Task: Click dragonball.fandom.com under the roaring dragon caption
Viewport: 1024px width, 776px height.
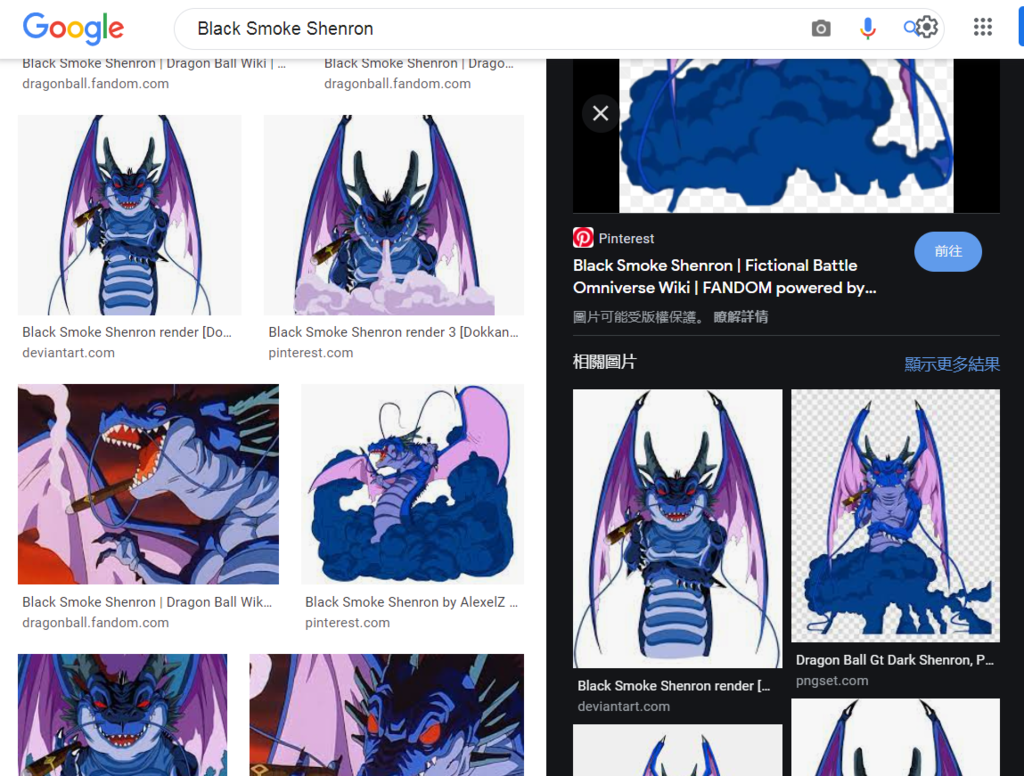Action: [95, 622]
